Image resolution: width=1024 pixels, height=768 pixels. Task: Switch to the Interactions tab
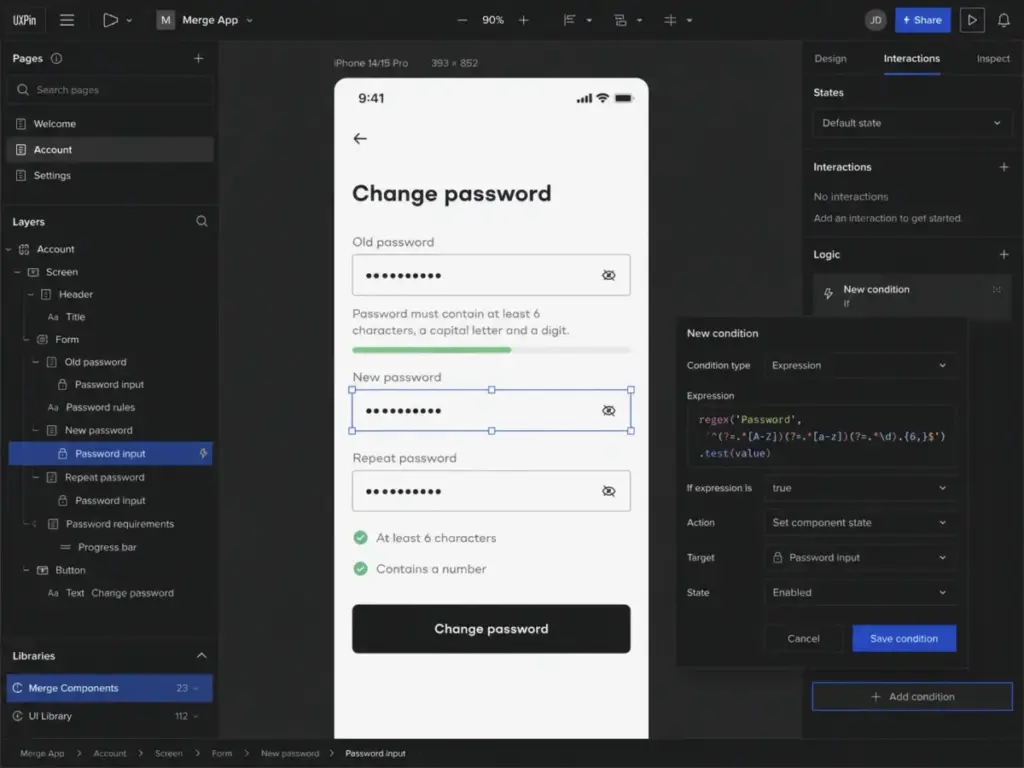pos(912,59)
